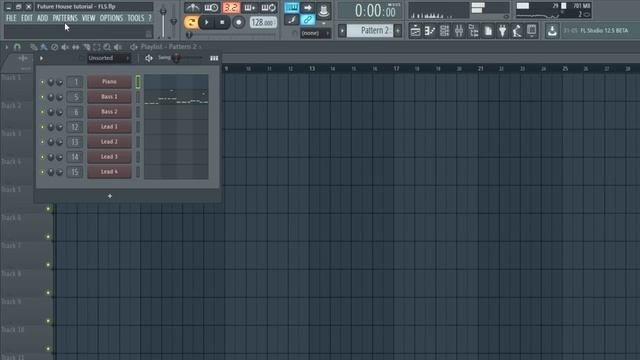This screenshot has height=360, width=640.
Task: Stop playback with the stop button
Action: [222, 22]
